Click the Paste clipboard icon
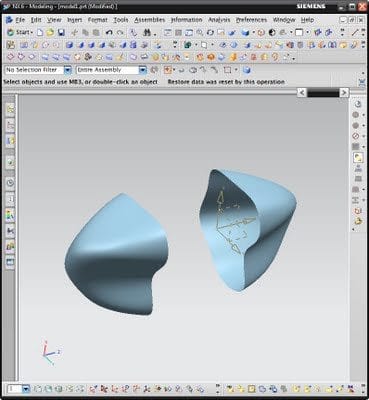 coord(96,32)
